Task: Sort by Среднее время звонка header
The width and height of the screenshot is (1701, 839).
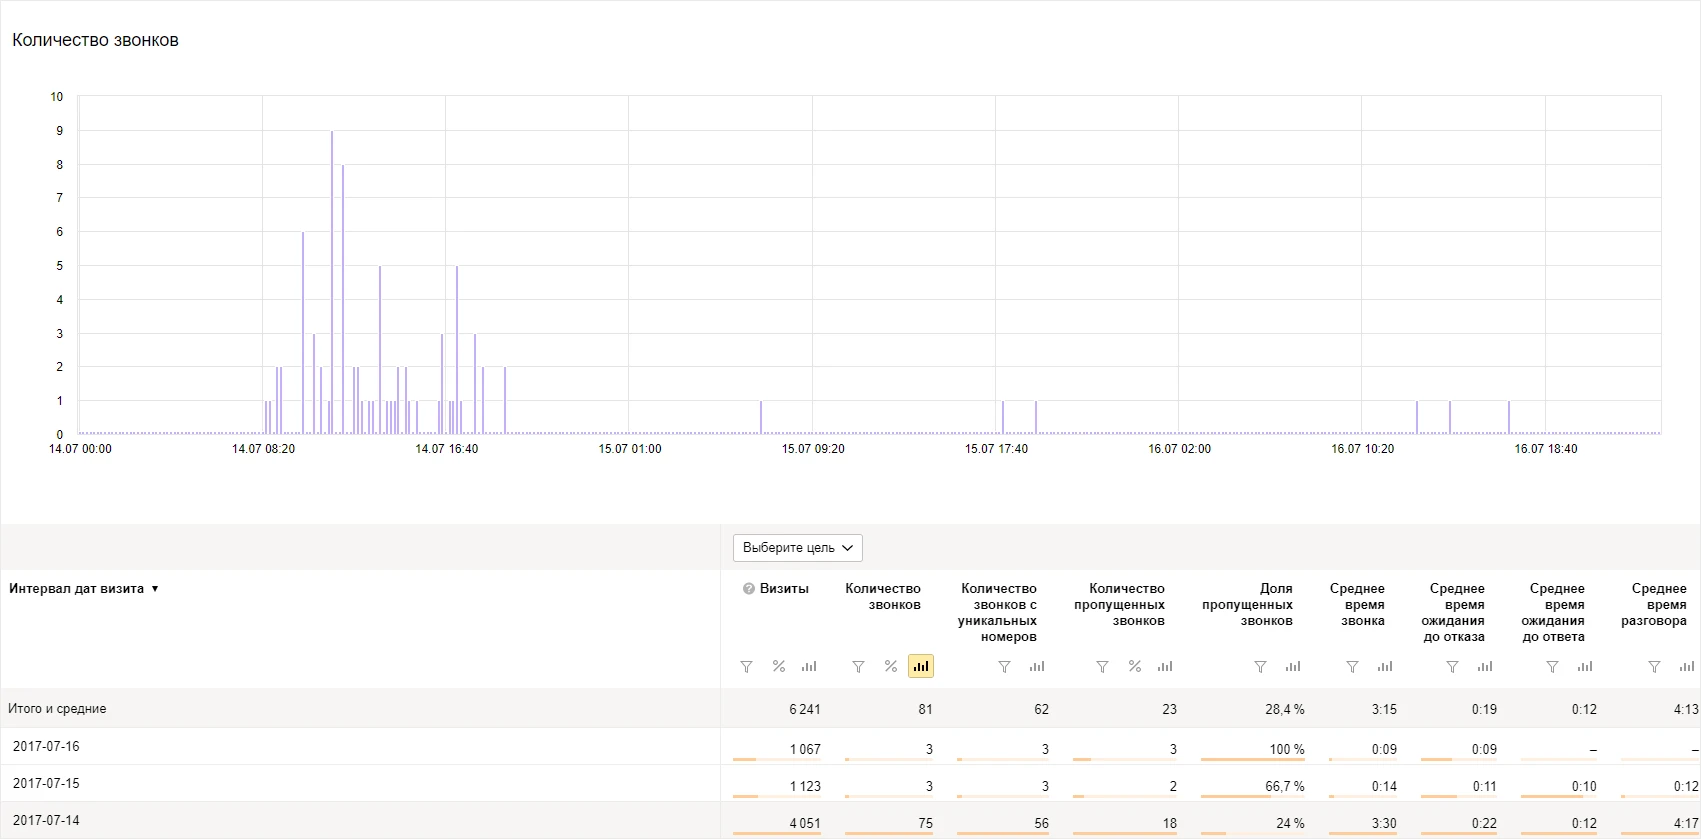Action: click(x=1357, y=605)
